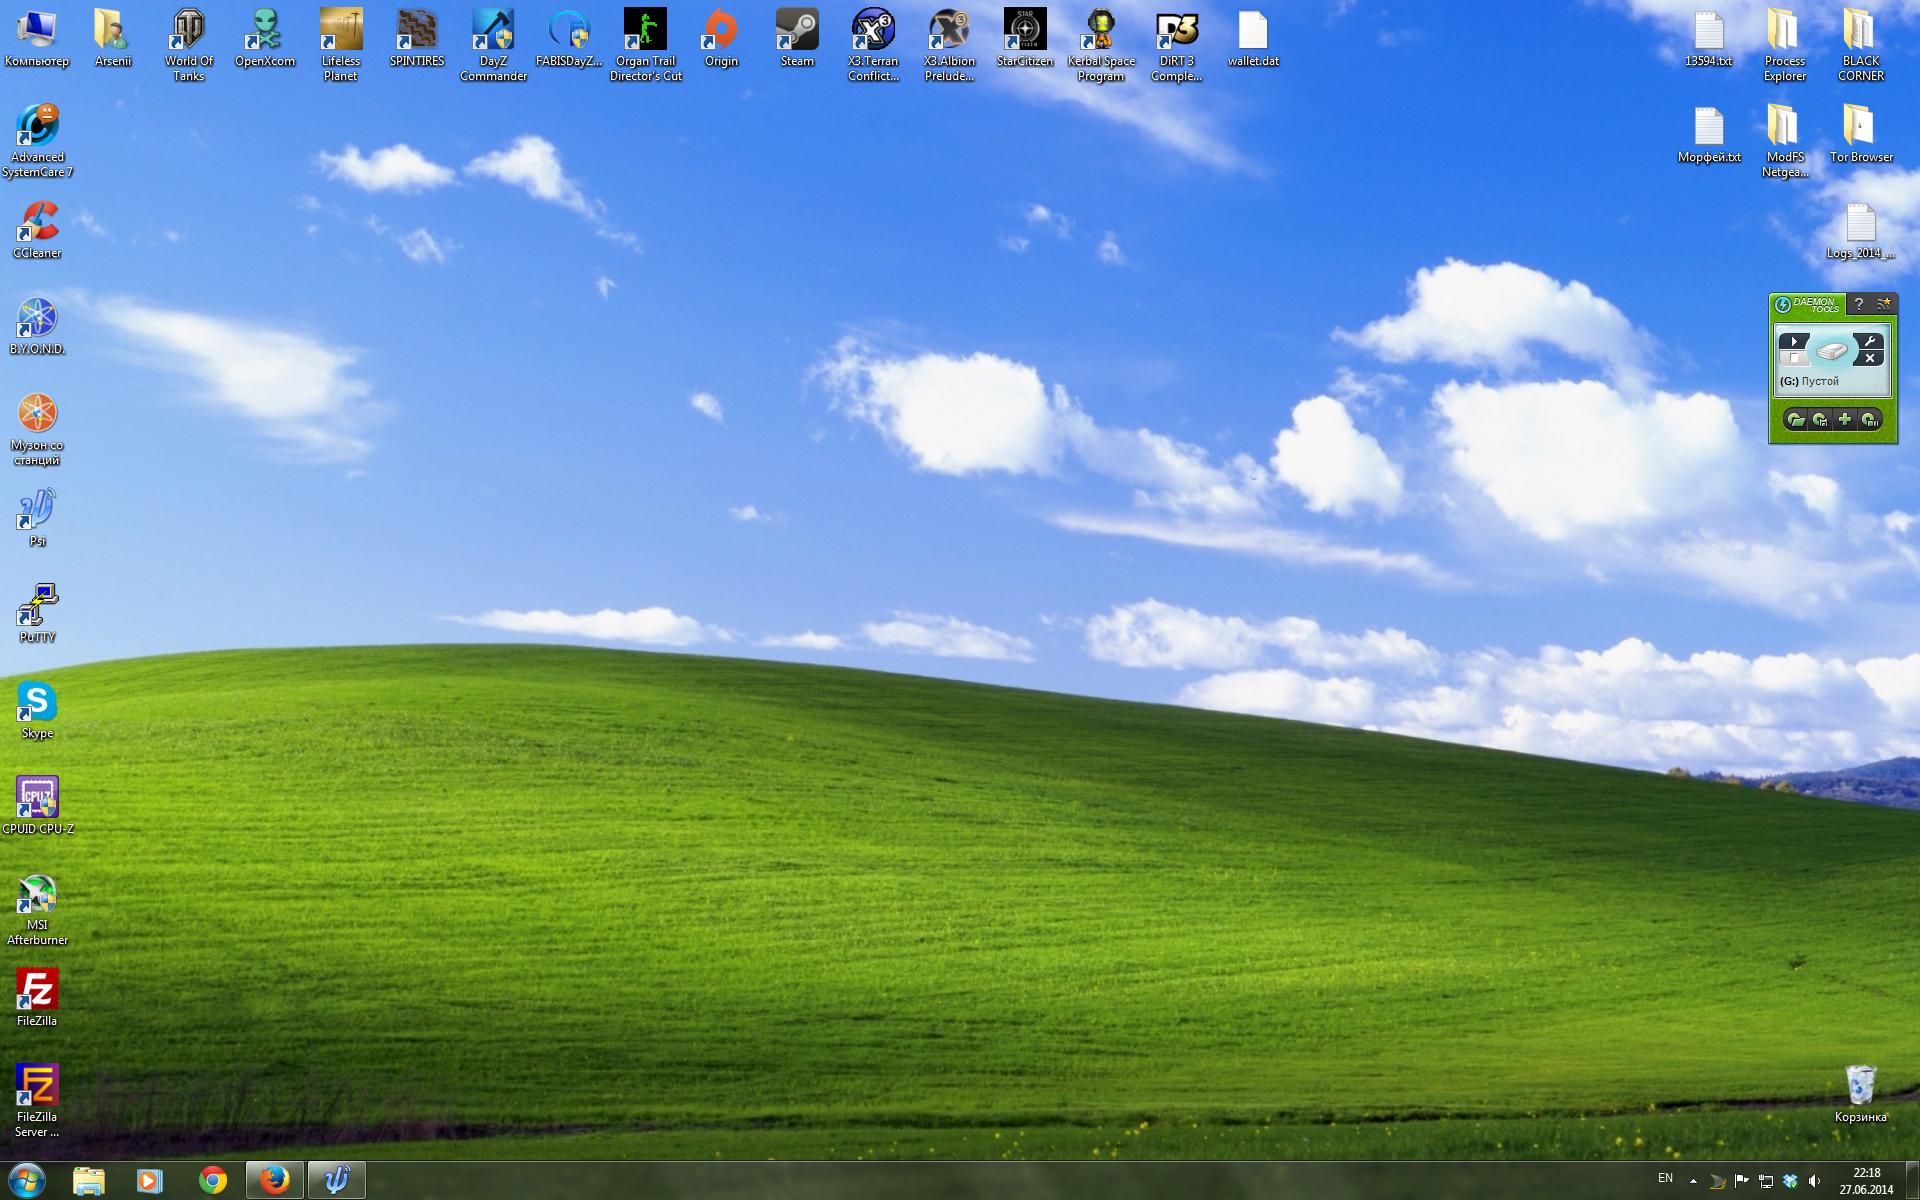The height and width of the screenshot is (1200, 1920).
Task: Open the Корзина recycle bin
Action: [1861, 1094]
